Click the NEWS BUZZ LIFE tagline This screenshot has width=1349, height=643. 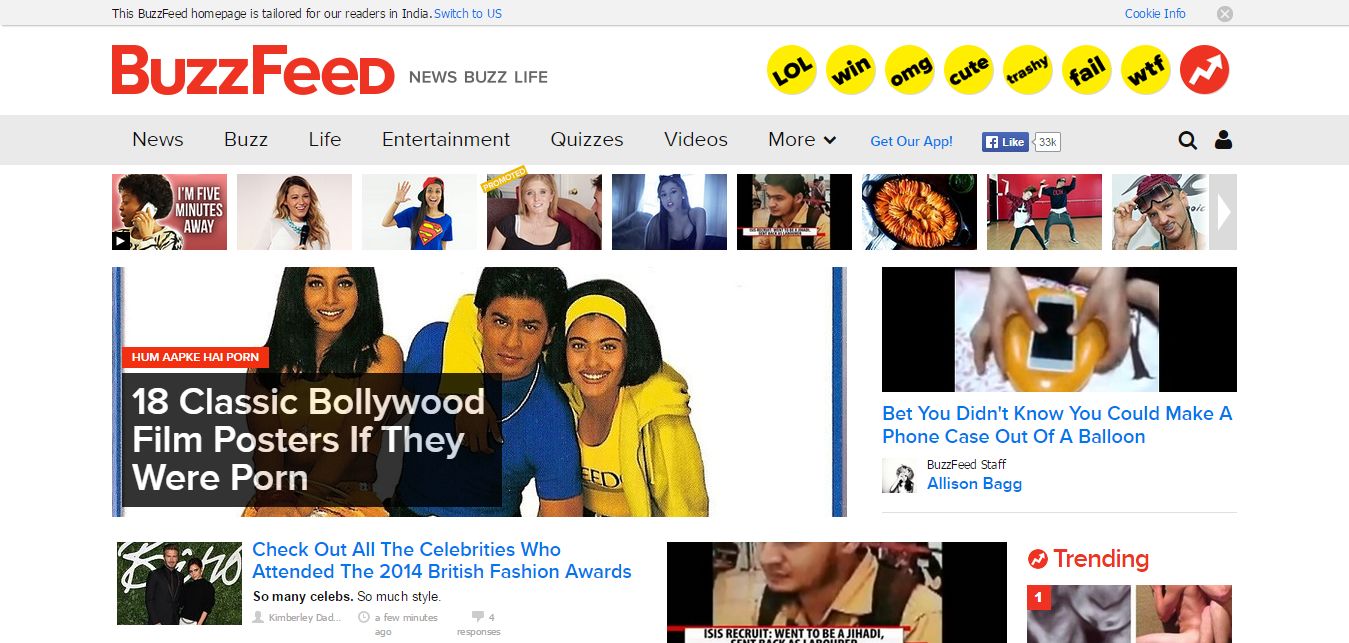[x=478, y=77]
